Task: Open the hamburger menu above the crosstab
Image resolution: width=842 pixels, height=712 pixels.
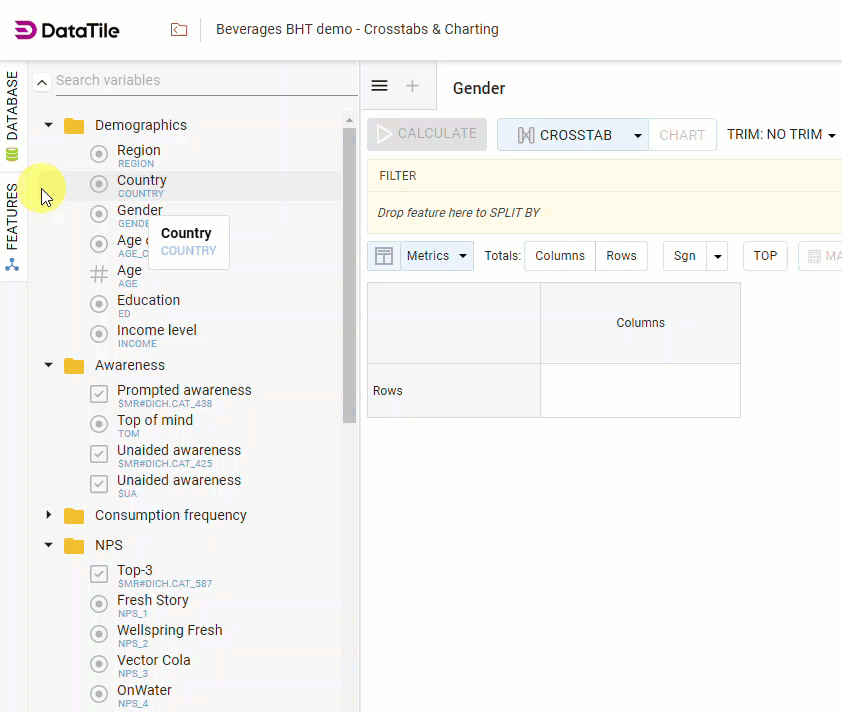Action: pyautogui.click(x=379, y=85)
